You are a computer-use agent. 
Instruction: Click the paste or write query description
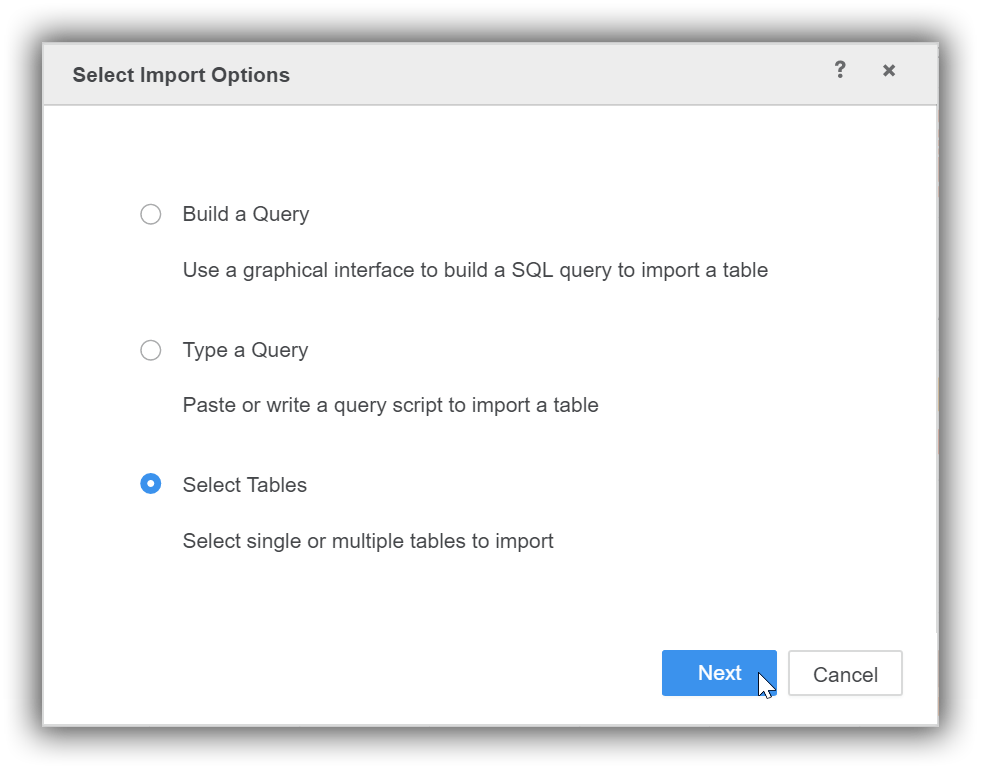tap(390, 405)
